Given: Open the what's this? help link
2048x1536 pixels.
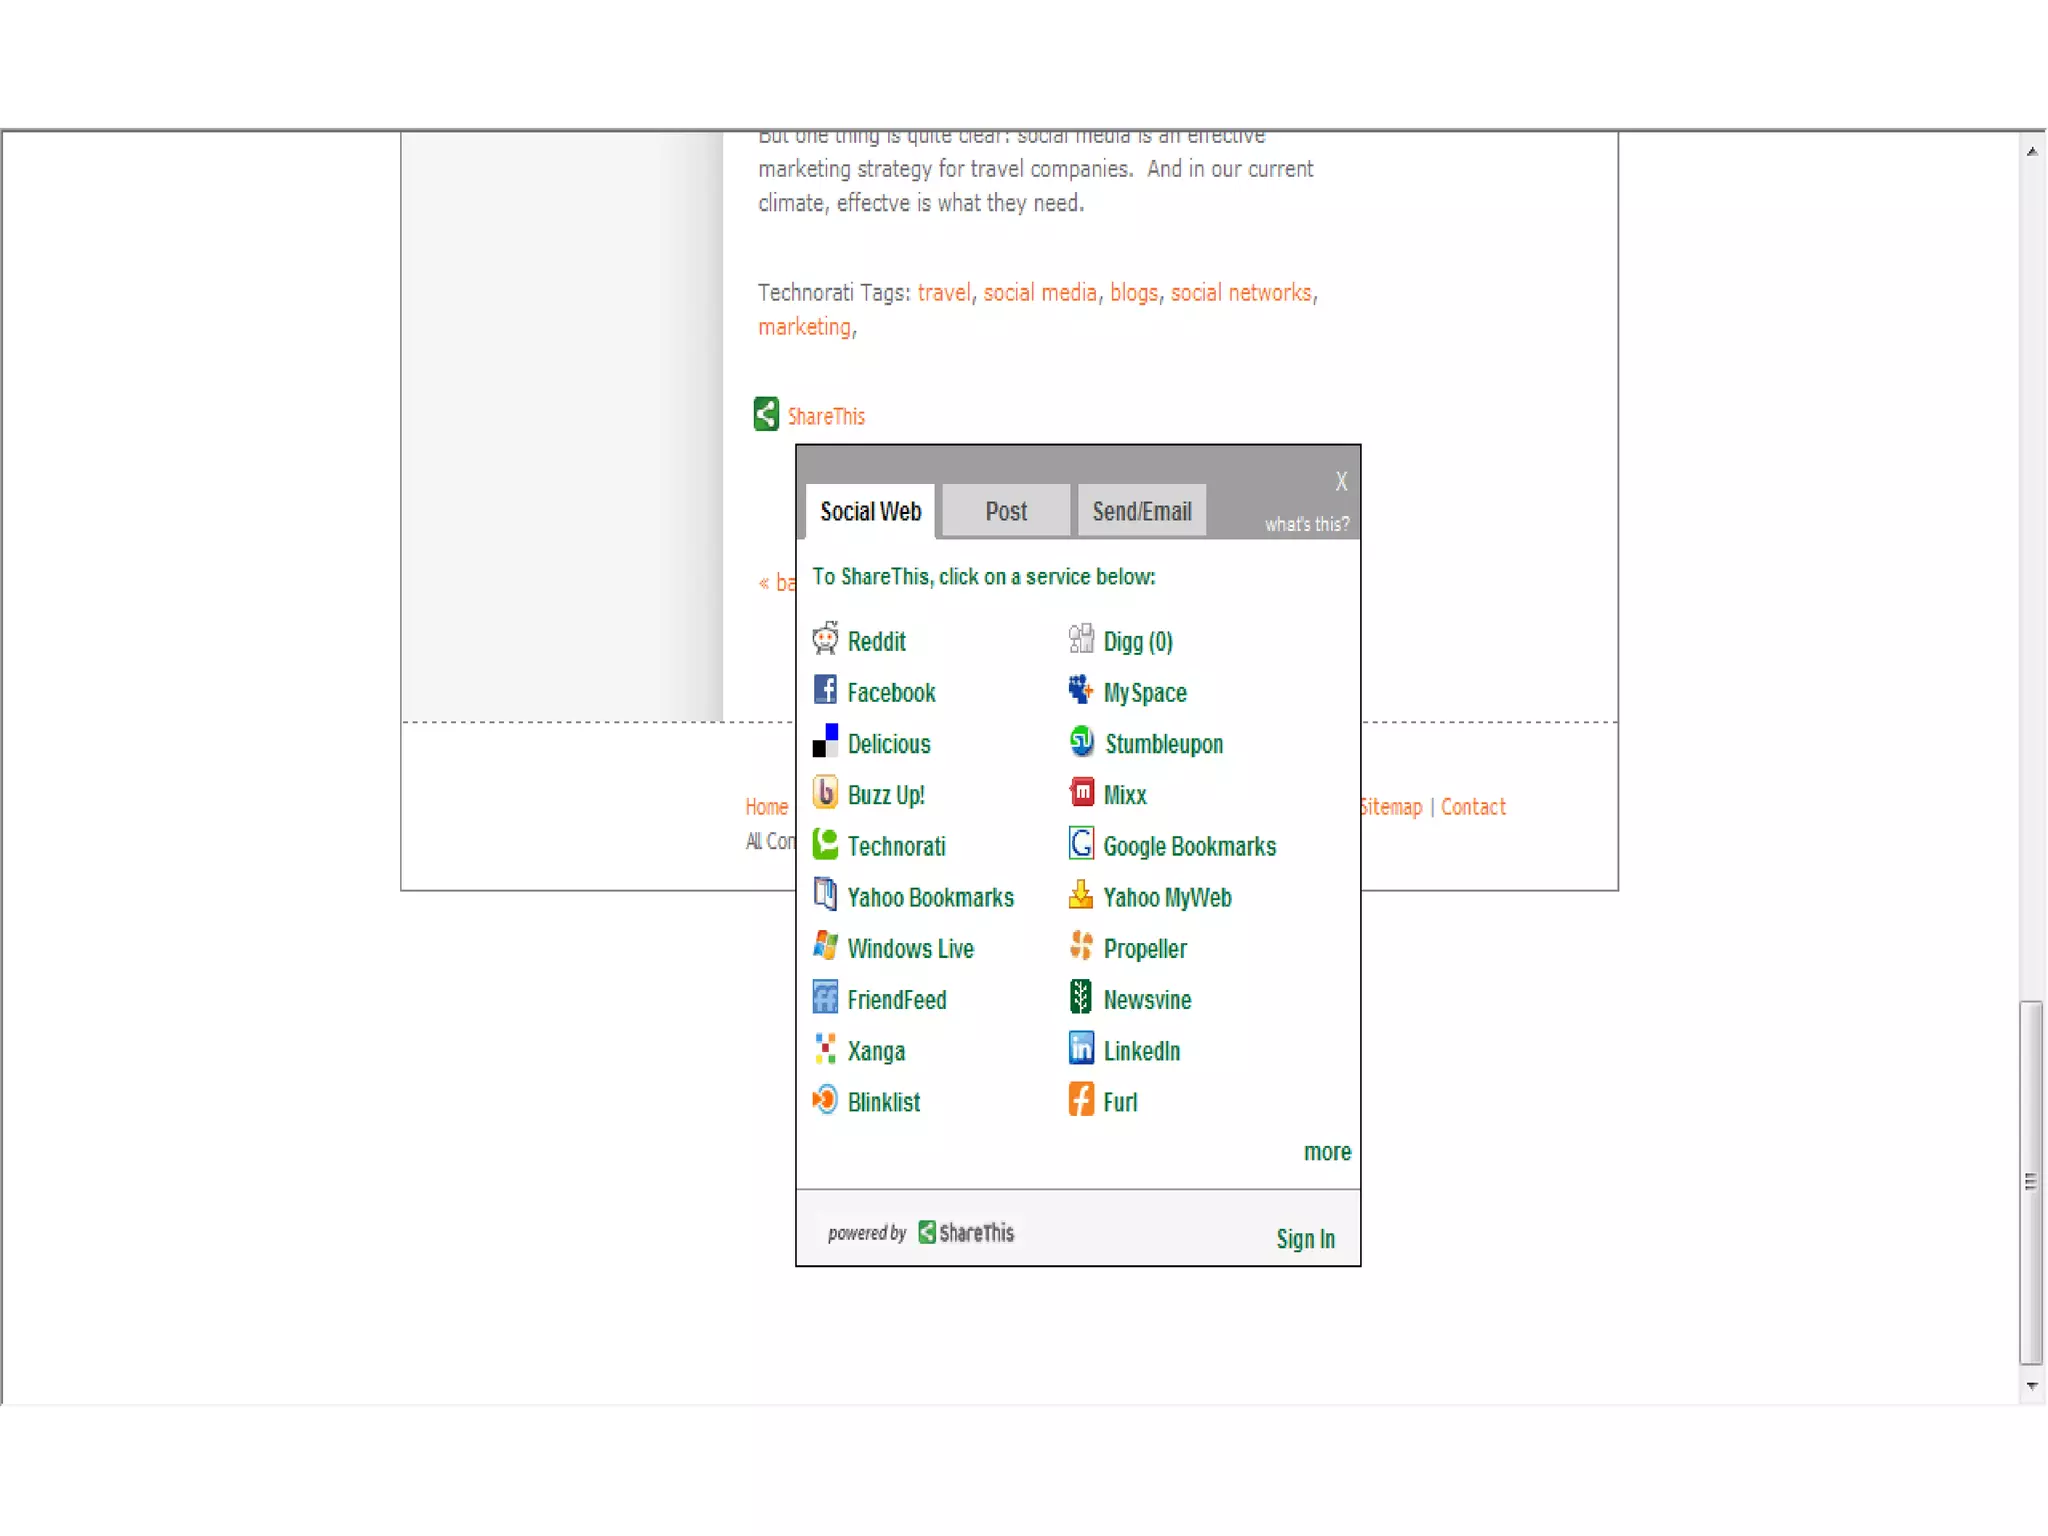Looking at the screenshot, I should [x=1306, y=524].
